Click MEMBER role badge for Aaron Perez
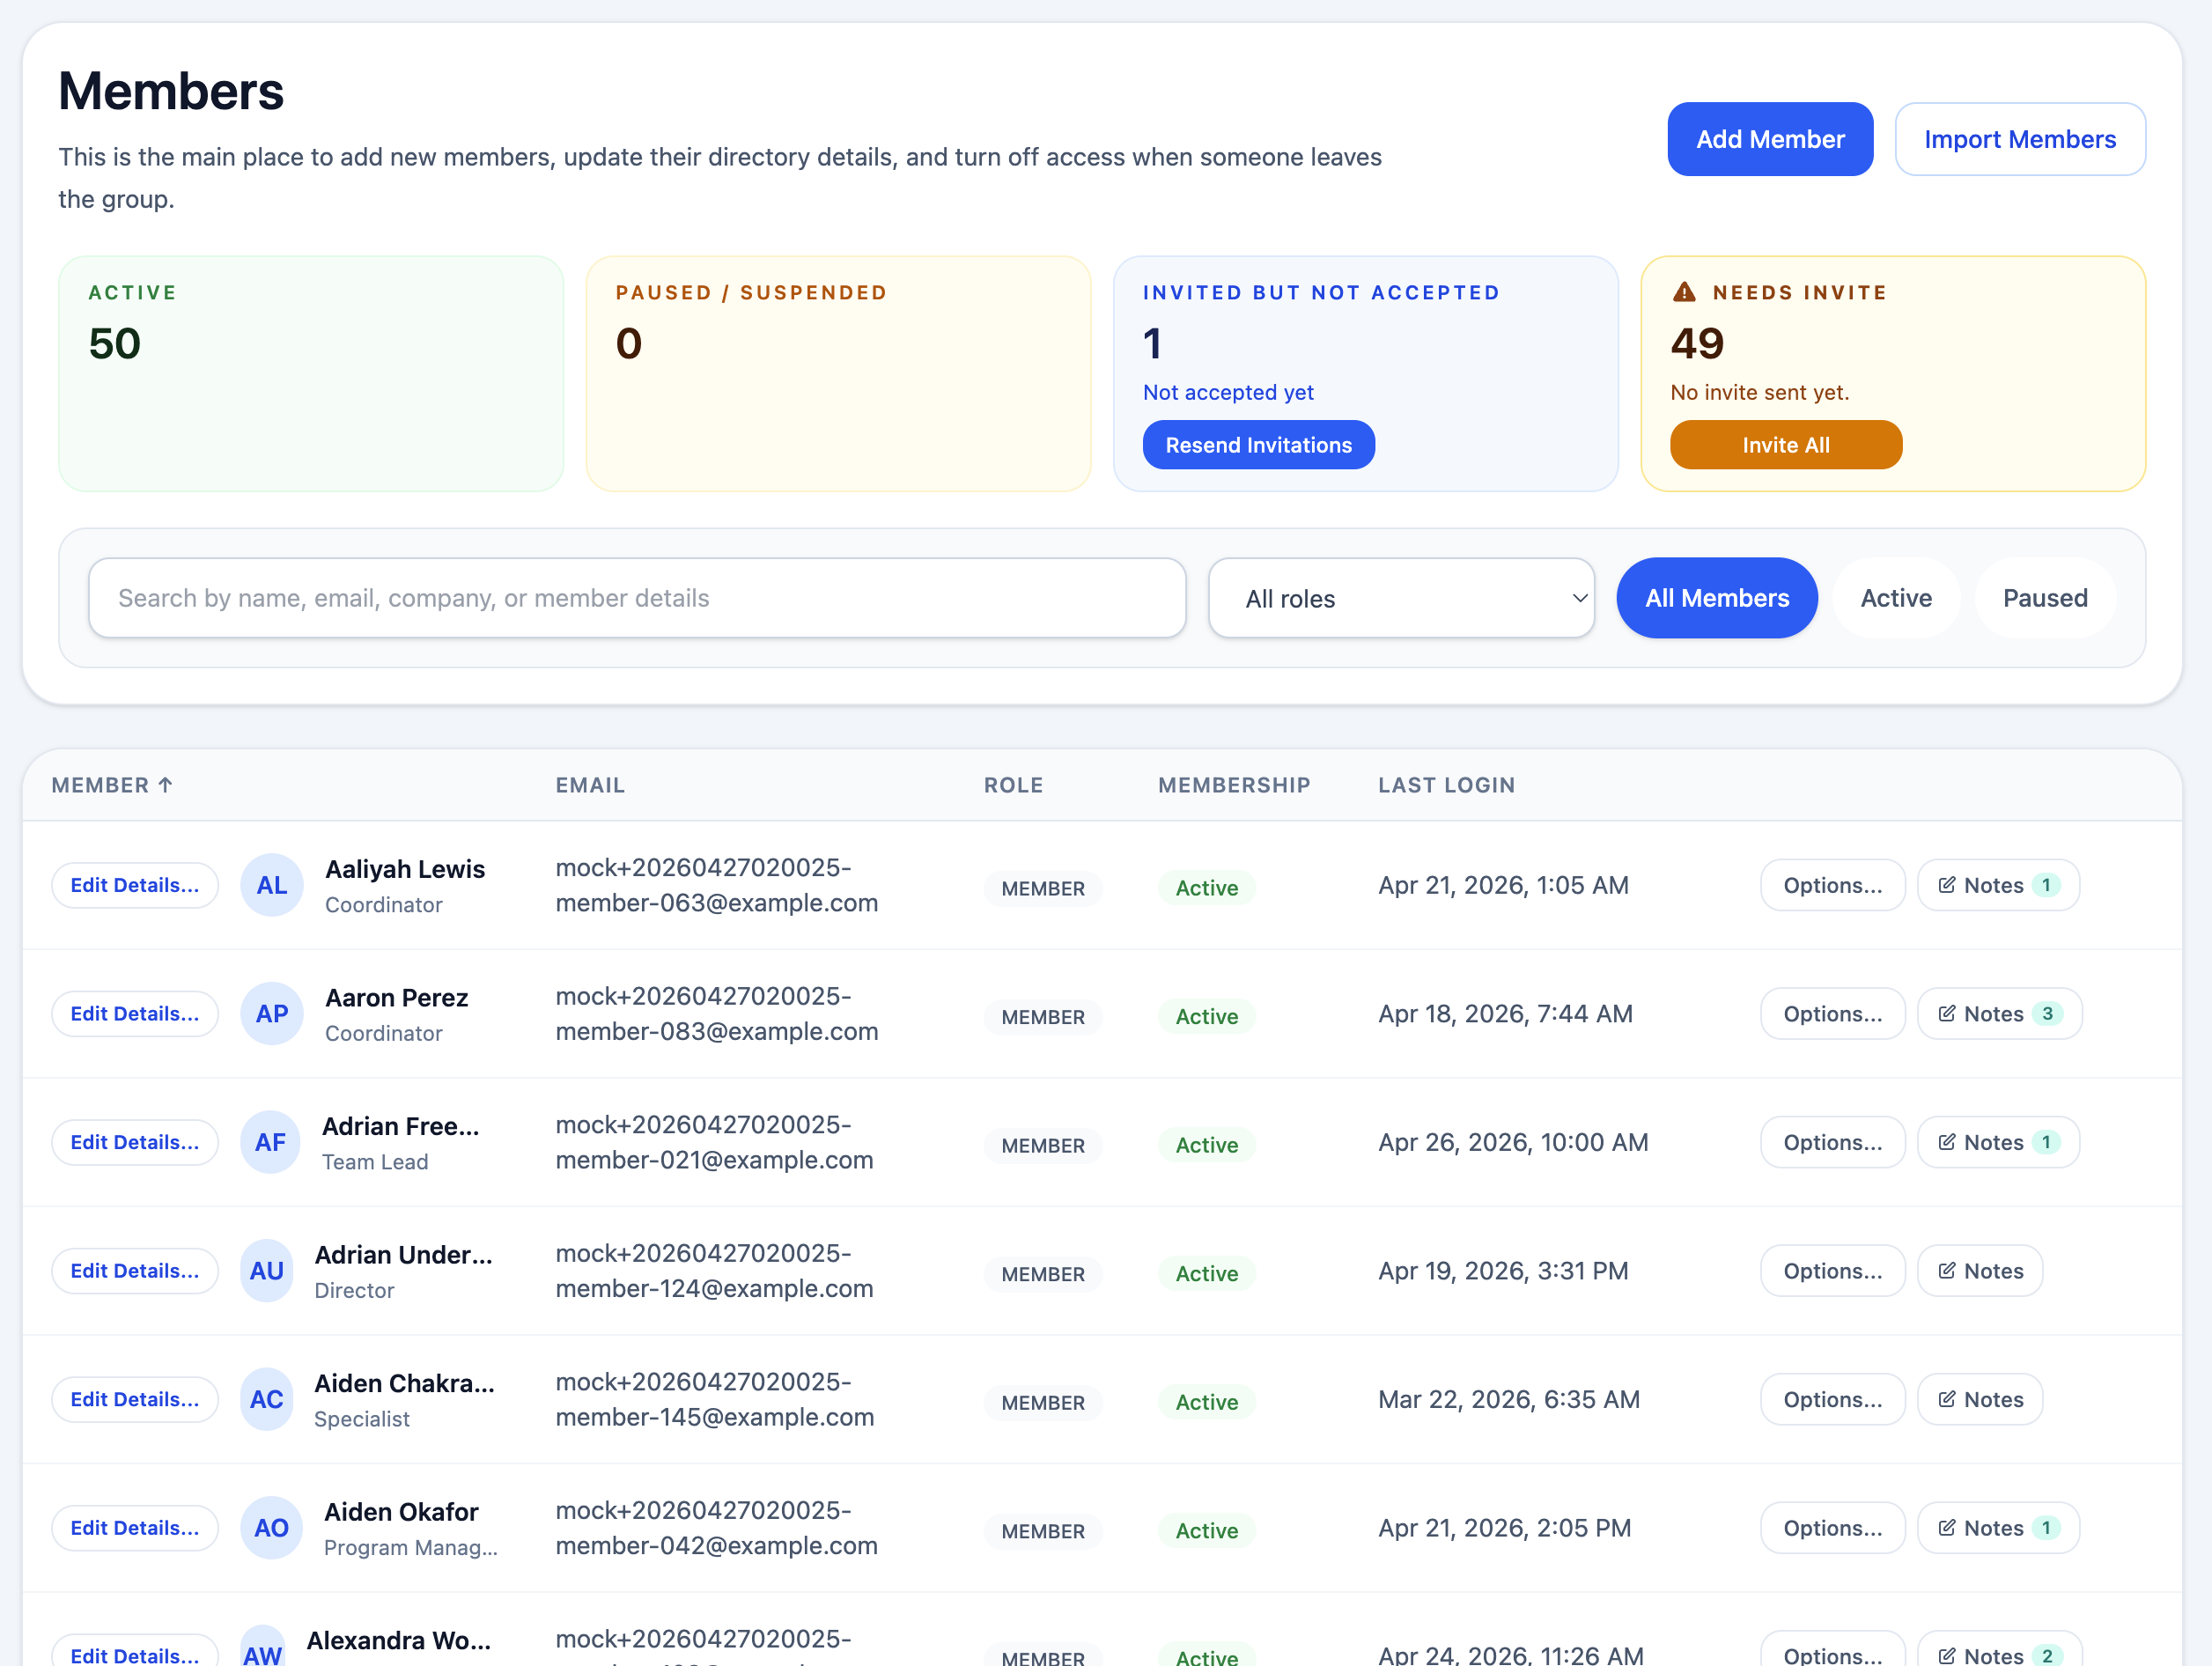Image resolution: width=2212 pixels, height=1666 pixels. pos(1043,1017)
